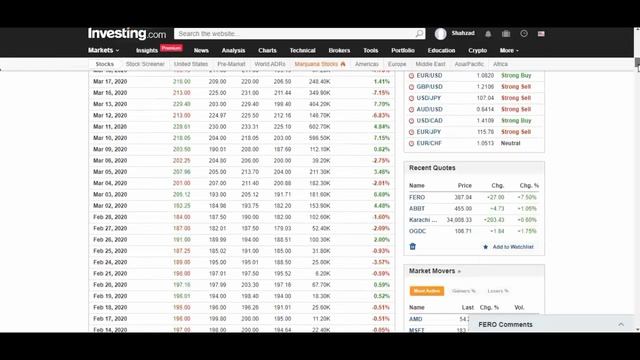Image resolution: width=640 pixels, height=360 pixels.
Task: Open the AMD market mover link
Action: (416, 319)
